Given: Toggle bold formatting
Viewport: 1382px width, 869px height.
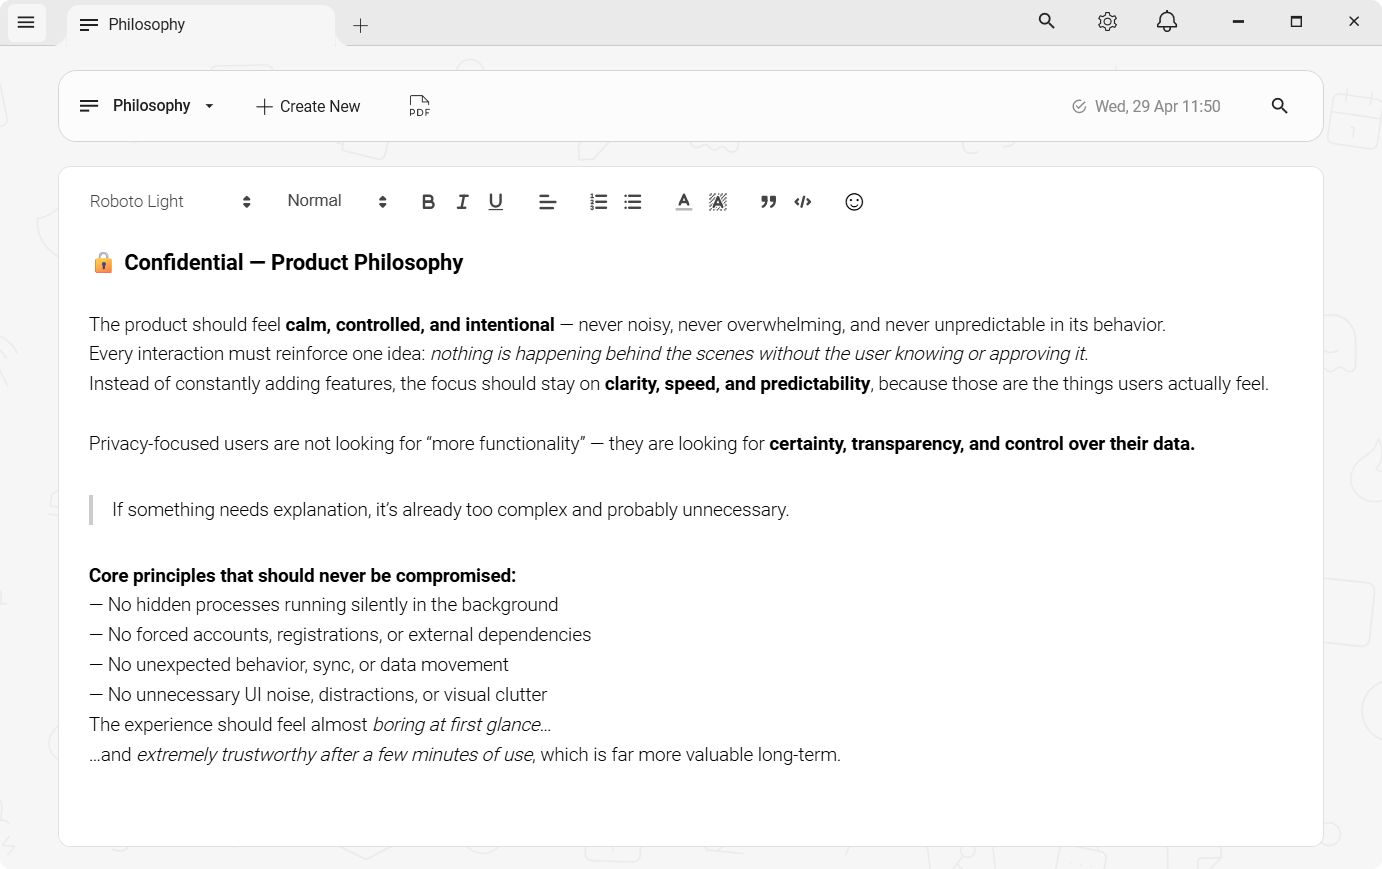Looking at the screenshot, I should 428,202.
